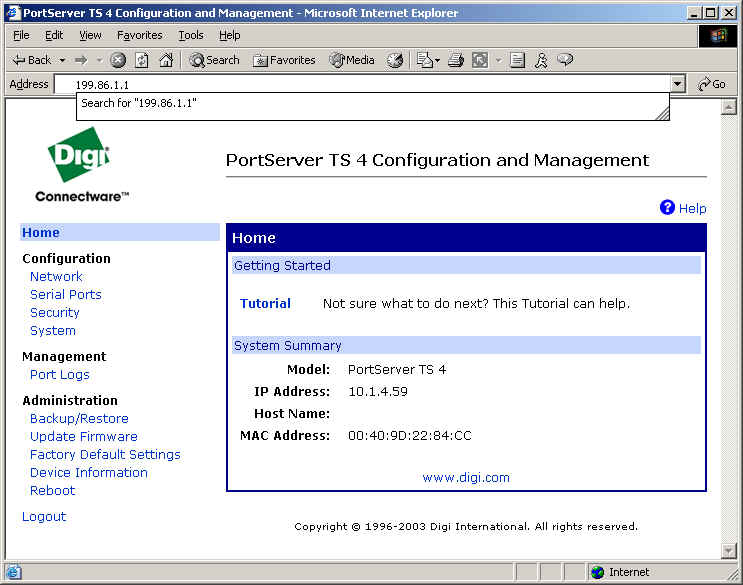This screenshot has width=743, height=585.
Task: Go to the browser Home page icon
Action: click(x=166, y=60)
